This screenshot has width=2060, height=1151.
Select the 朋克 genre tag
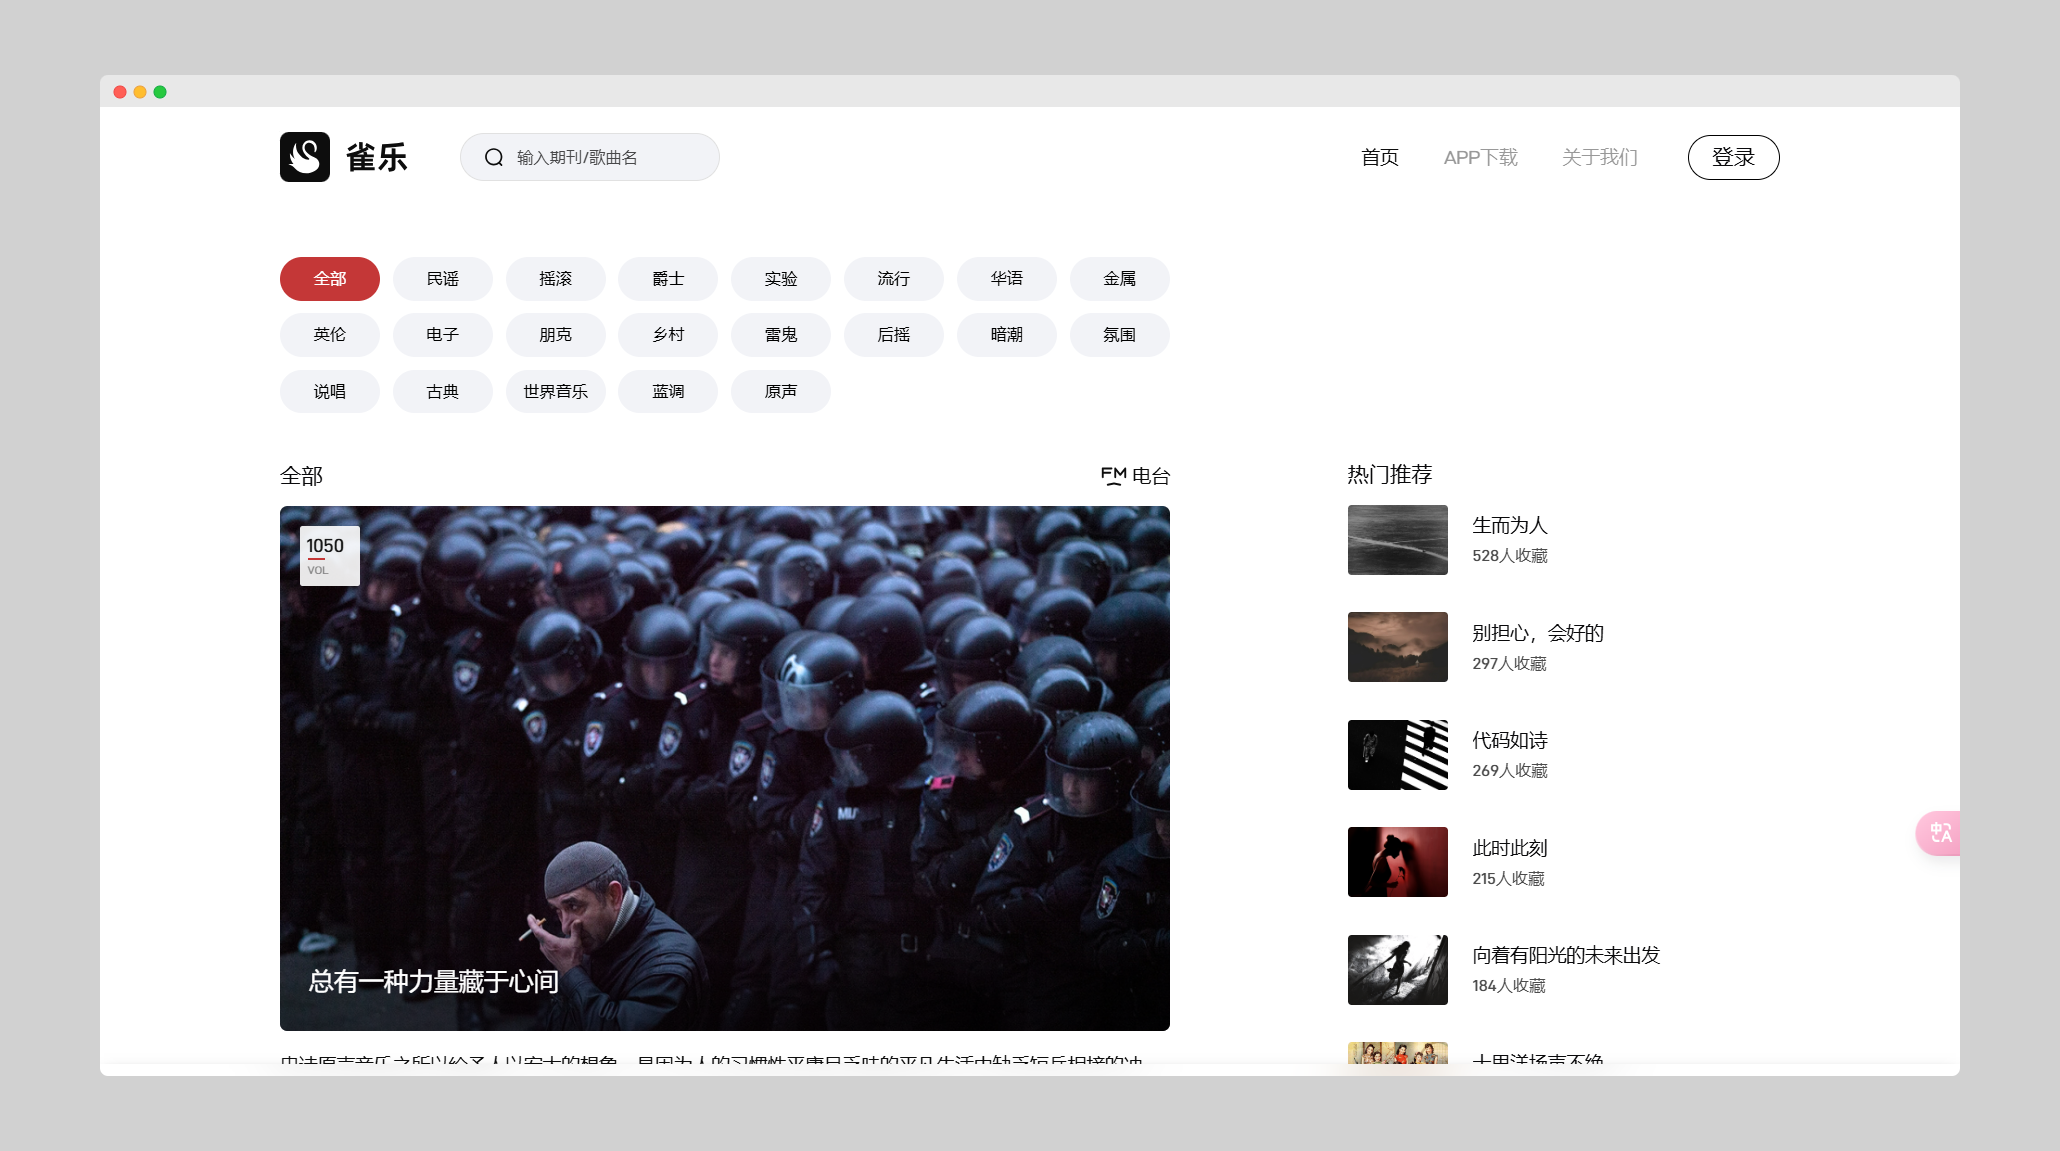[x=556, y=335]
